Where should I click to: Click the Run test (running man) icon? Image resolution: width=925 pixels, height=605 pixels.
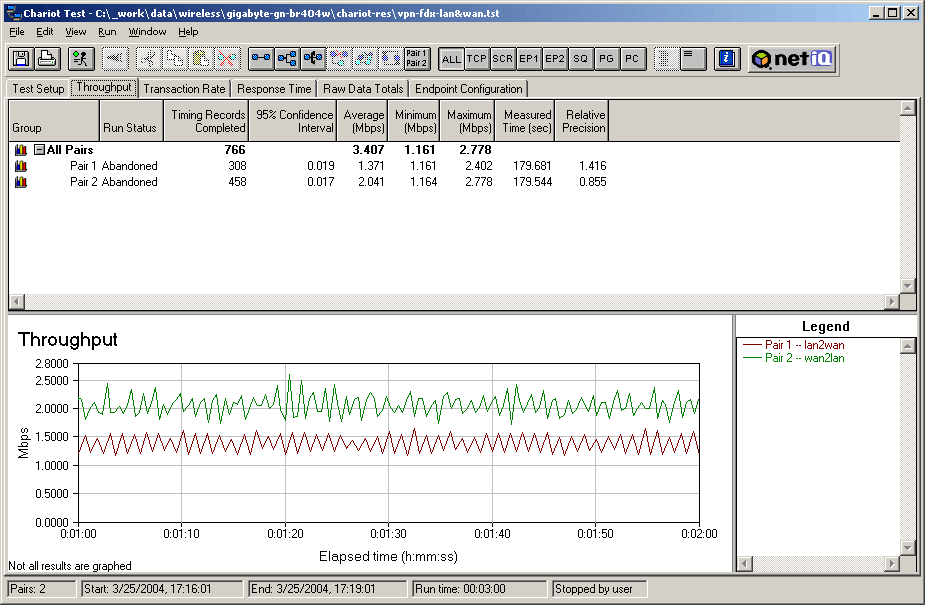[81, 59]
